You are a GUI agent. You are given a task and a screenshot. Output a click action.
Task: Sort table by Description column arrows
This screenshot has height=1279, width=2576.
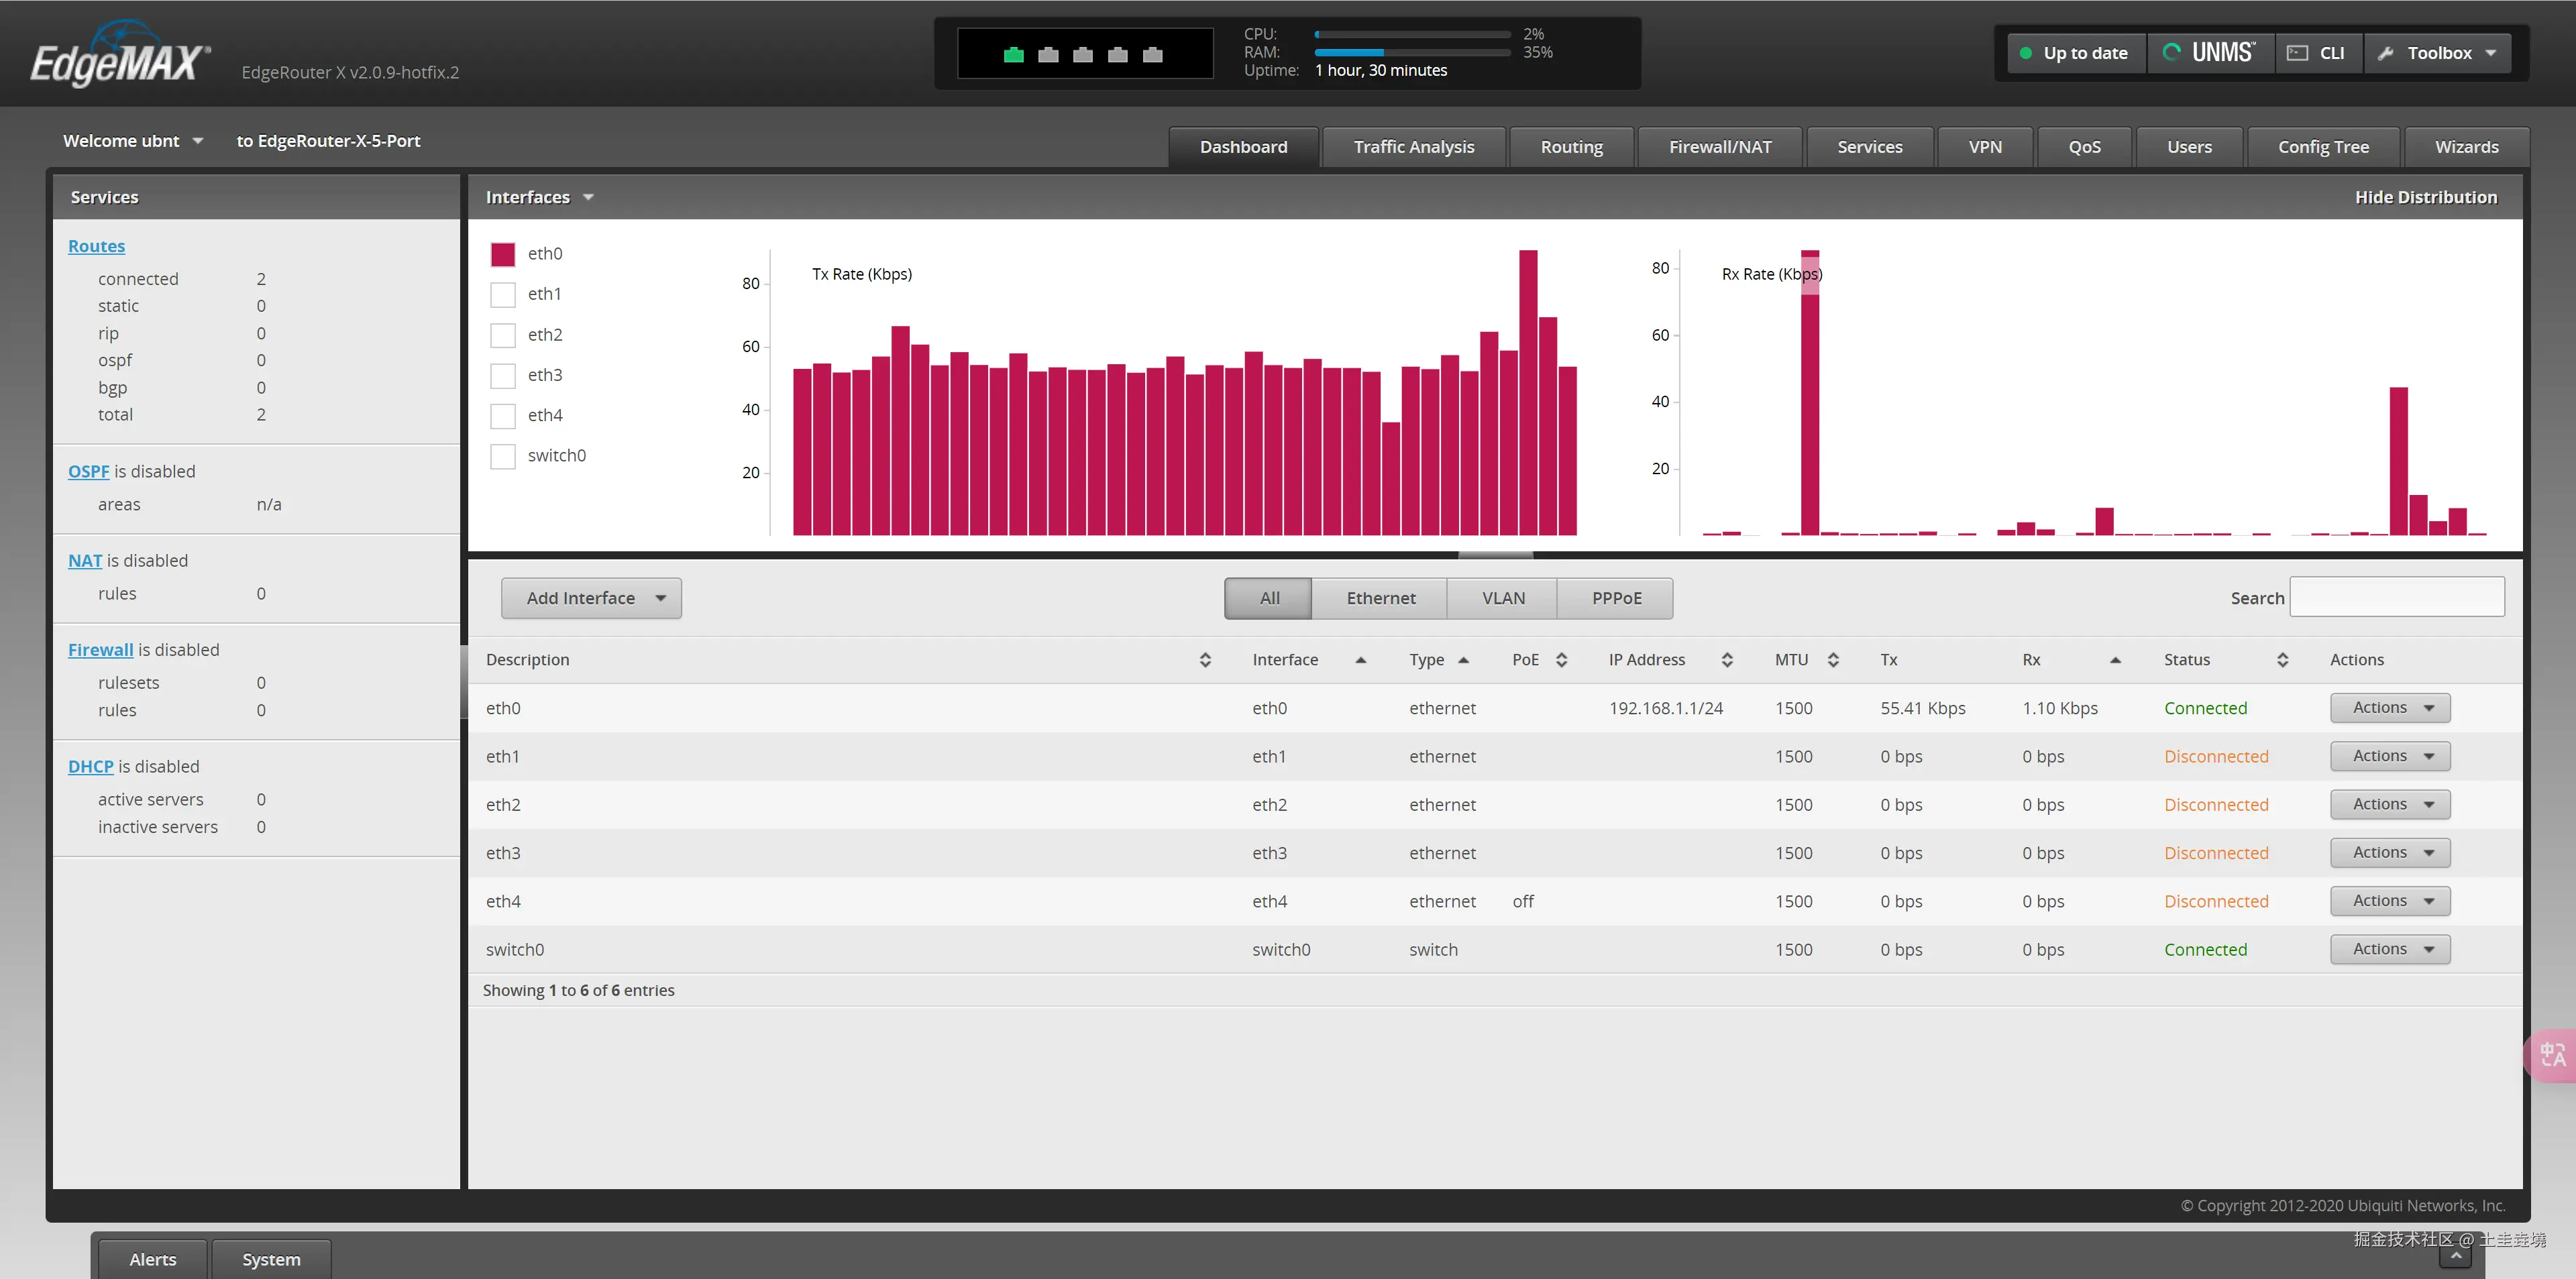(x=1205, y=660)
